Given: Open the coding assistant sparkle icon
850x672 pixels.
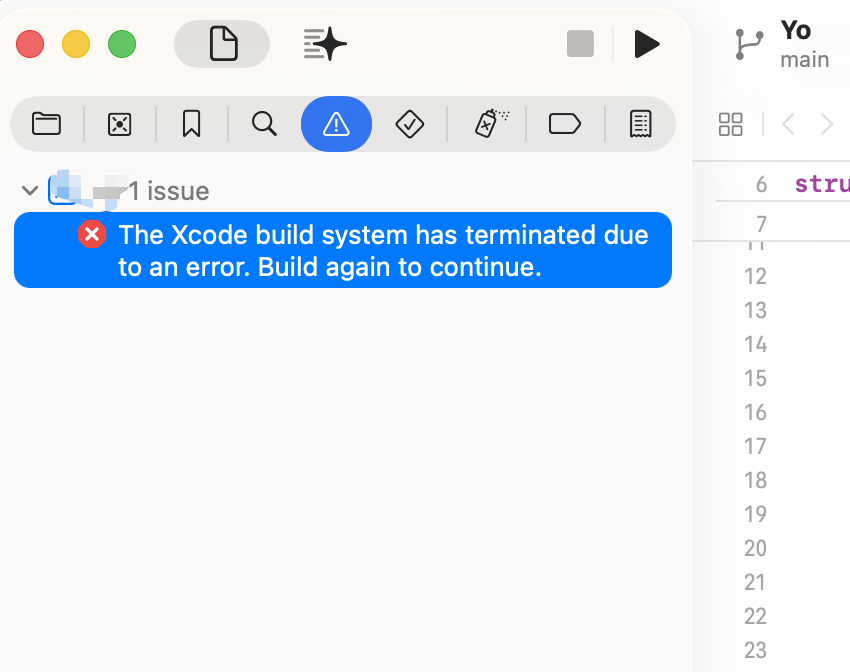Looking at the screenshot, I should click(325, 44).
